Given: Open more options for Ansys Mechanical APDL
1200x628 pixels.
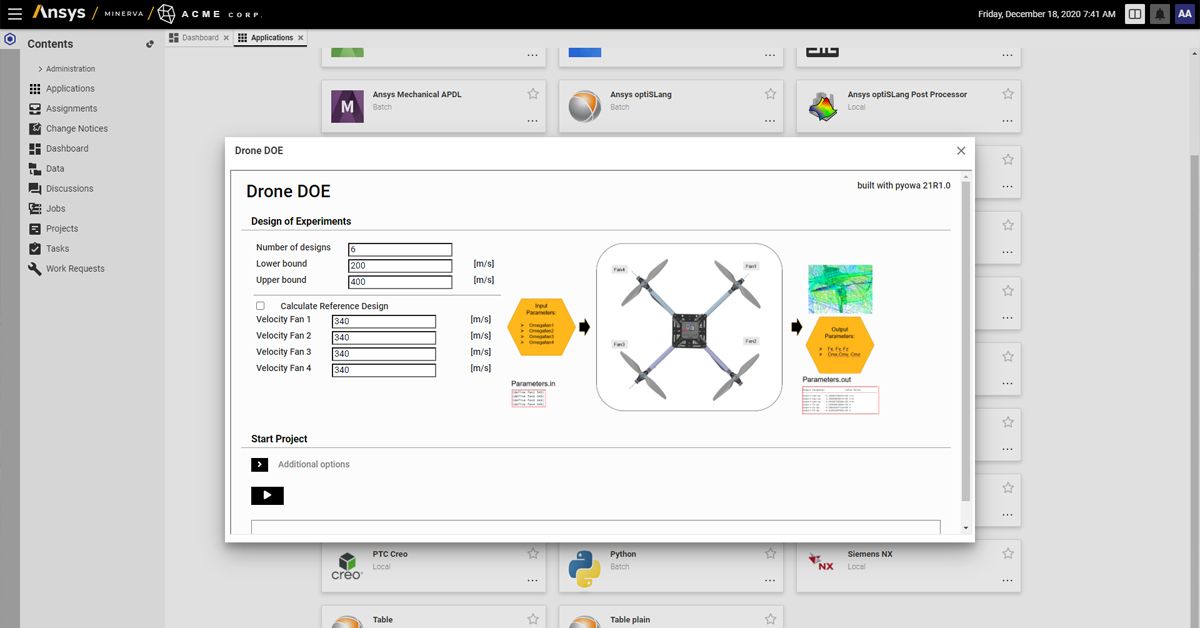Looking at the screenshot, I should coord(533,120).
